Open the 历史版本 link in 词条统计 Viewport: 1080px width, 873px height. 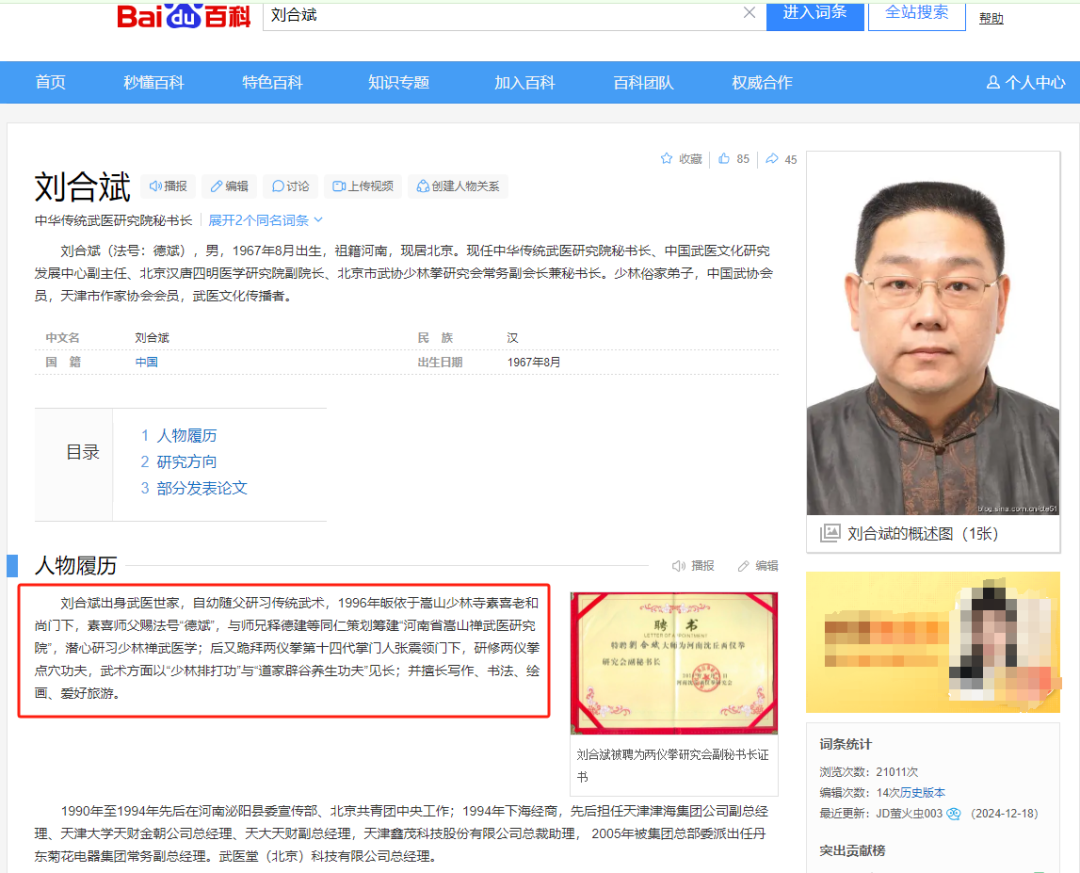pos(923,792)
